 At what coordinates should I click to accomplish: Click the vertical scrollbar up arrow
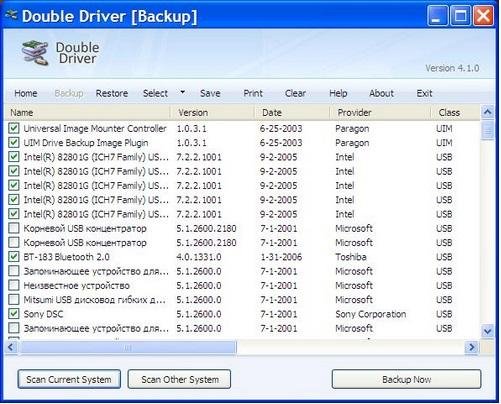[x=487, y=112]
